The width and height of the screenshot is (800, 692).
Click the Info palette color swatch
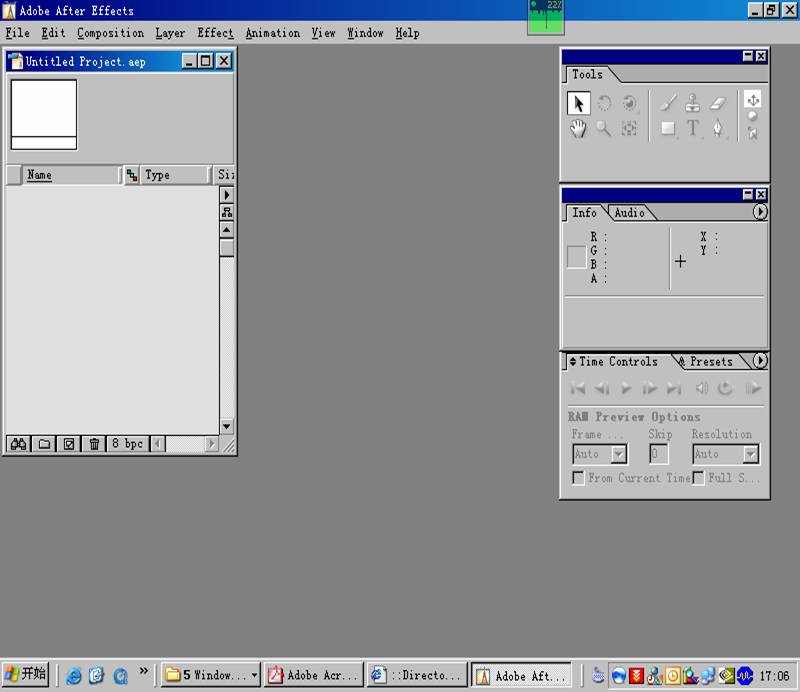click(x=576, y=257)
